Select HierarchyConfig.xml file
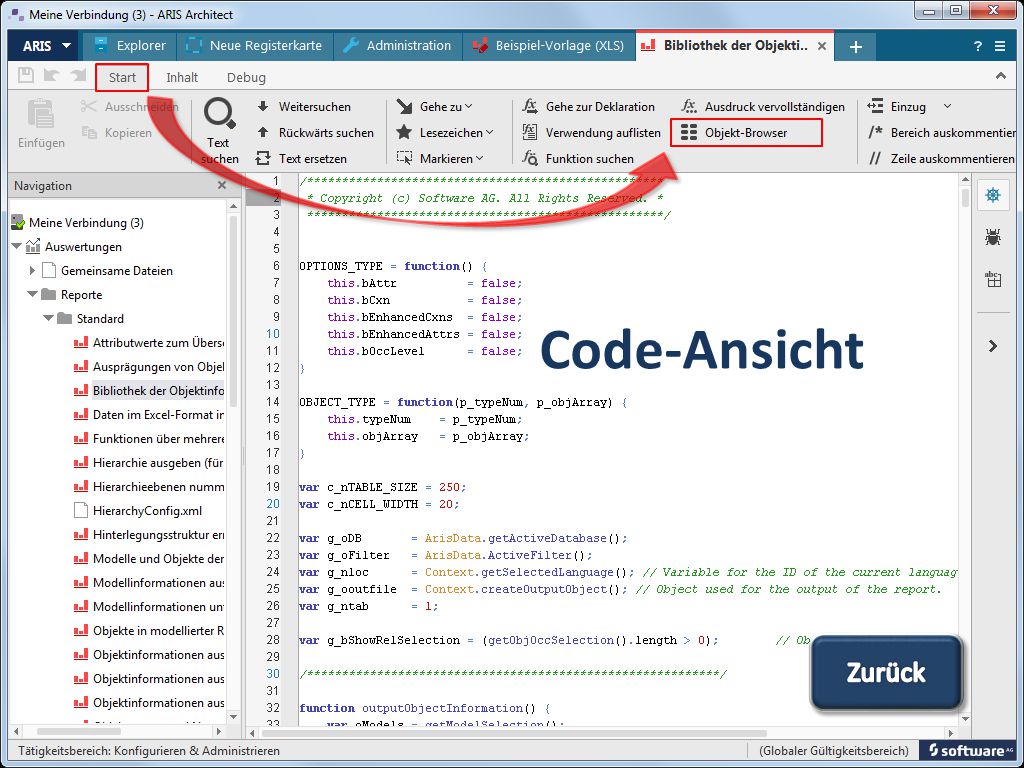The height and width of the screenshot is (768, 1024). (147, 511)
